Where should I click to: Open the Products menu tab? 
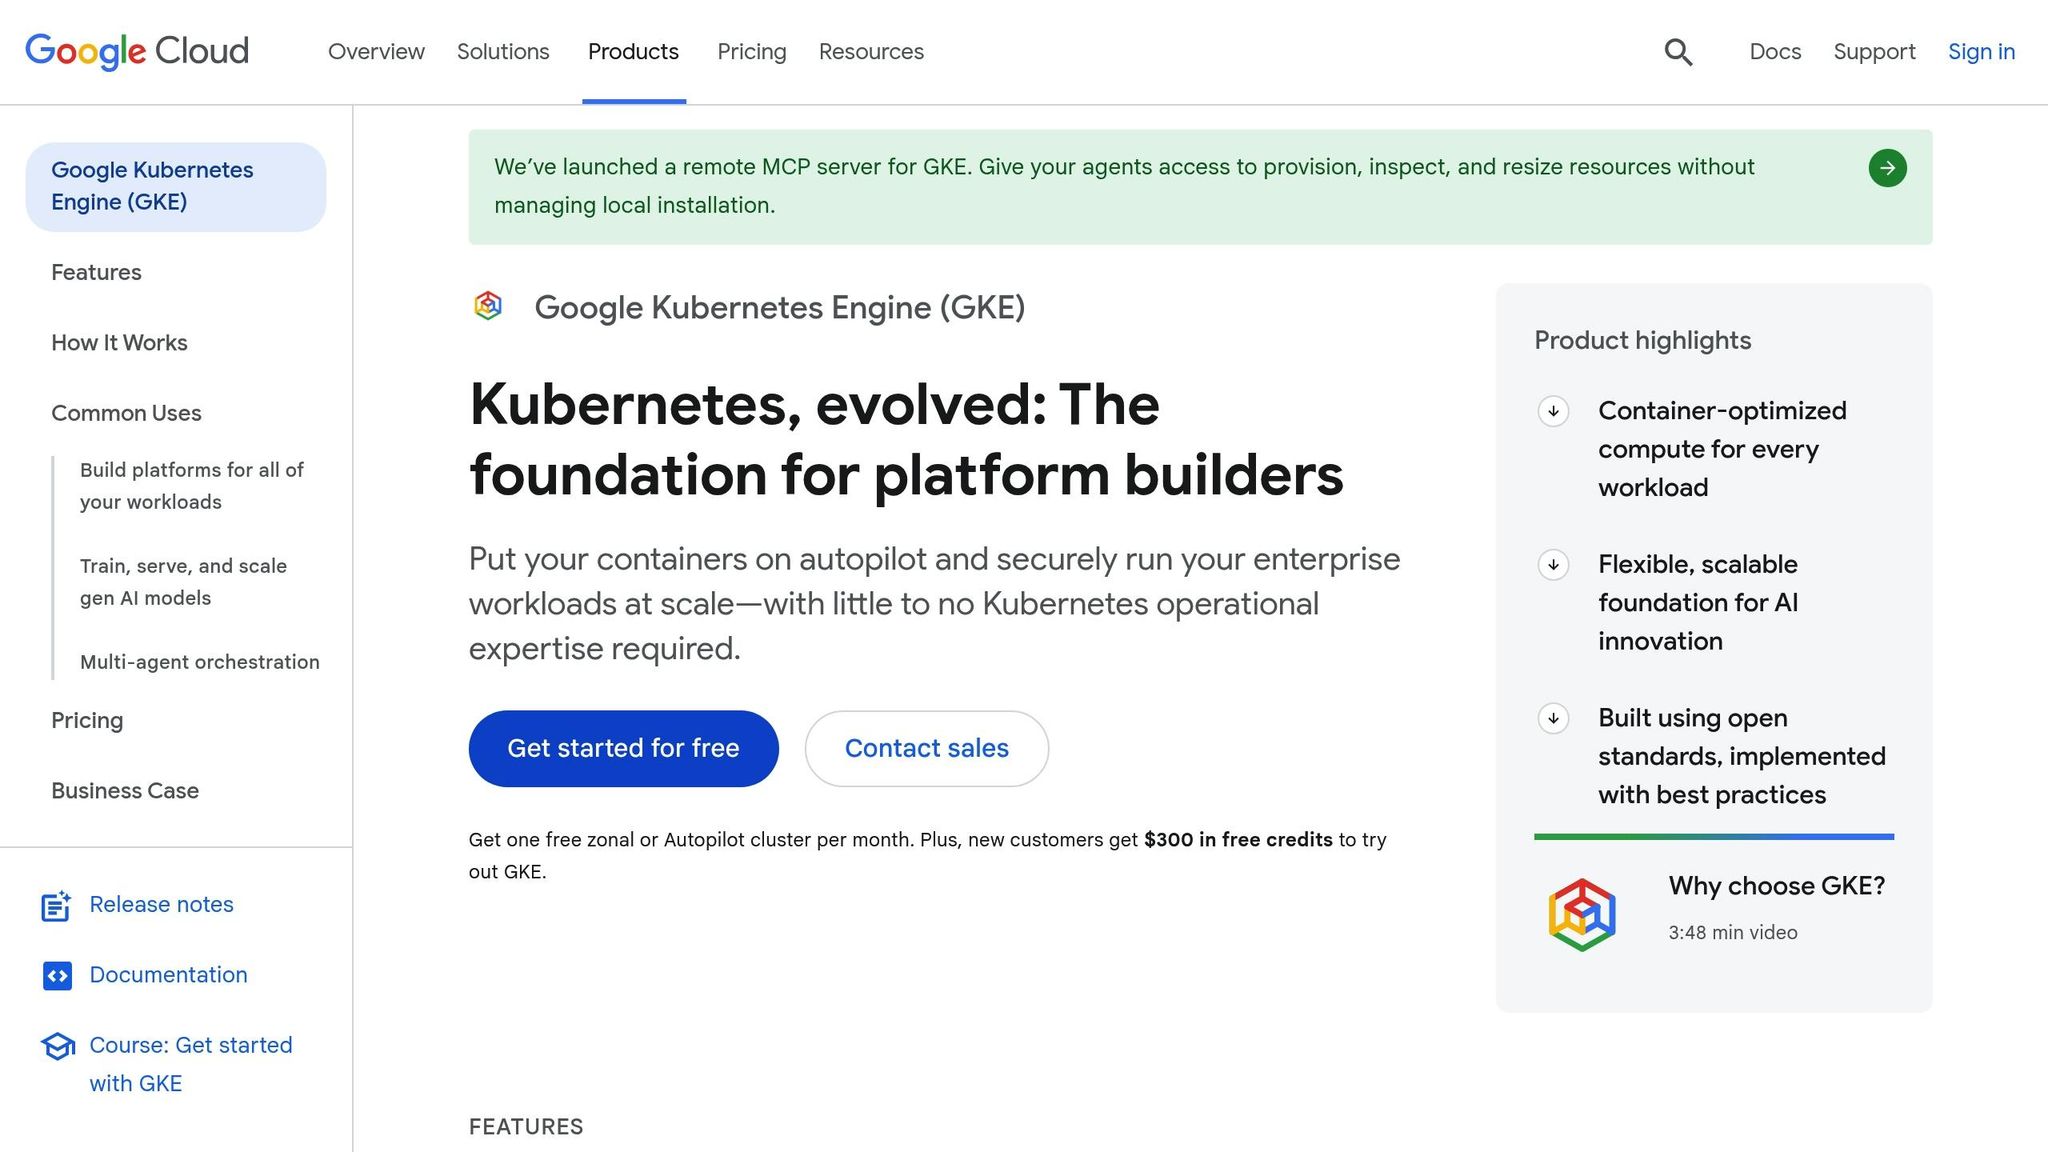point(633,52)
